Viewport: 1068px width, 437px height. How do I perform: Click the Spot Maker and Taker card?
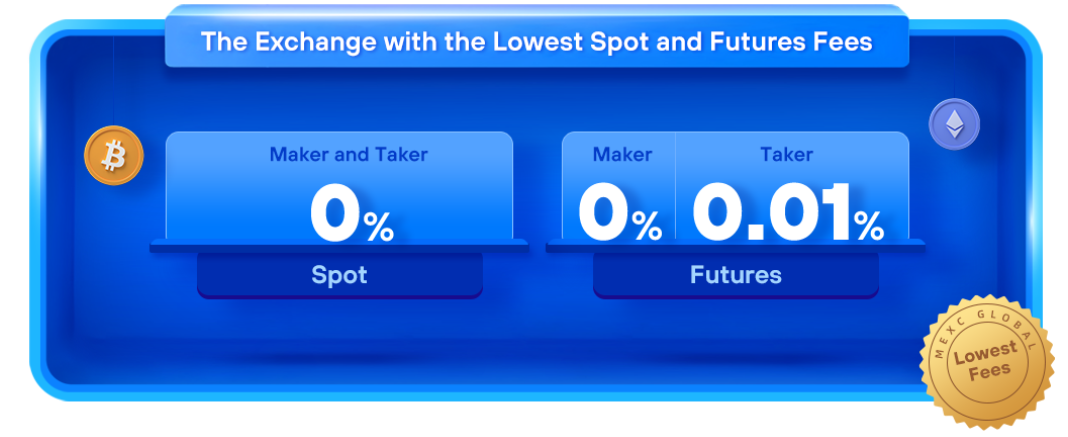(339, 185)
